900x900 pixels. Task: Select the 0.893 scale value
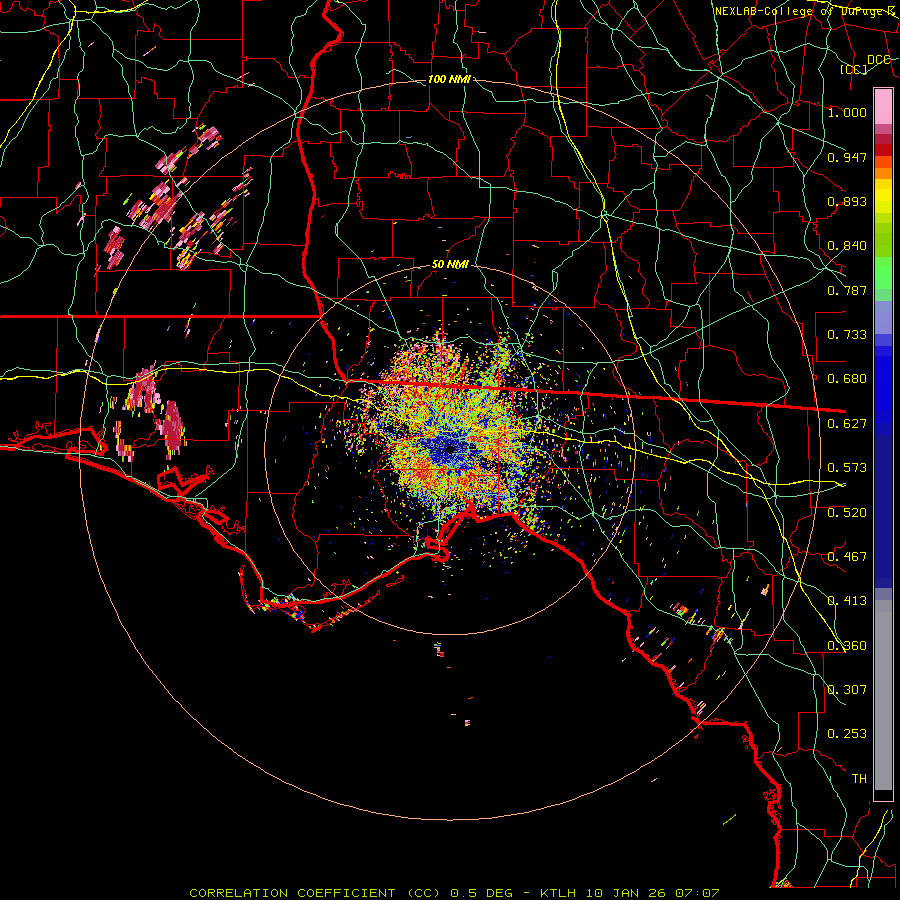[x=847, y=201]
